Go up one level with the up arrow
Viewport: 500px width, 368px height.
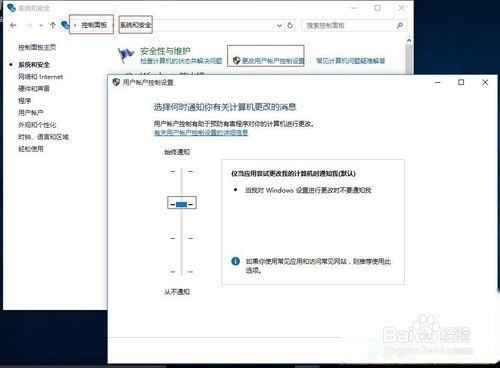click(52, 25)
